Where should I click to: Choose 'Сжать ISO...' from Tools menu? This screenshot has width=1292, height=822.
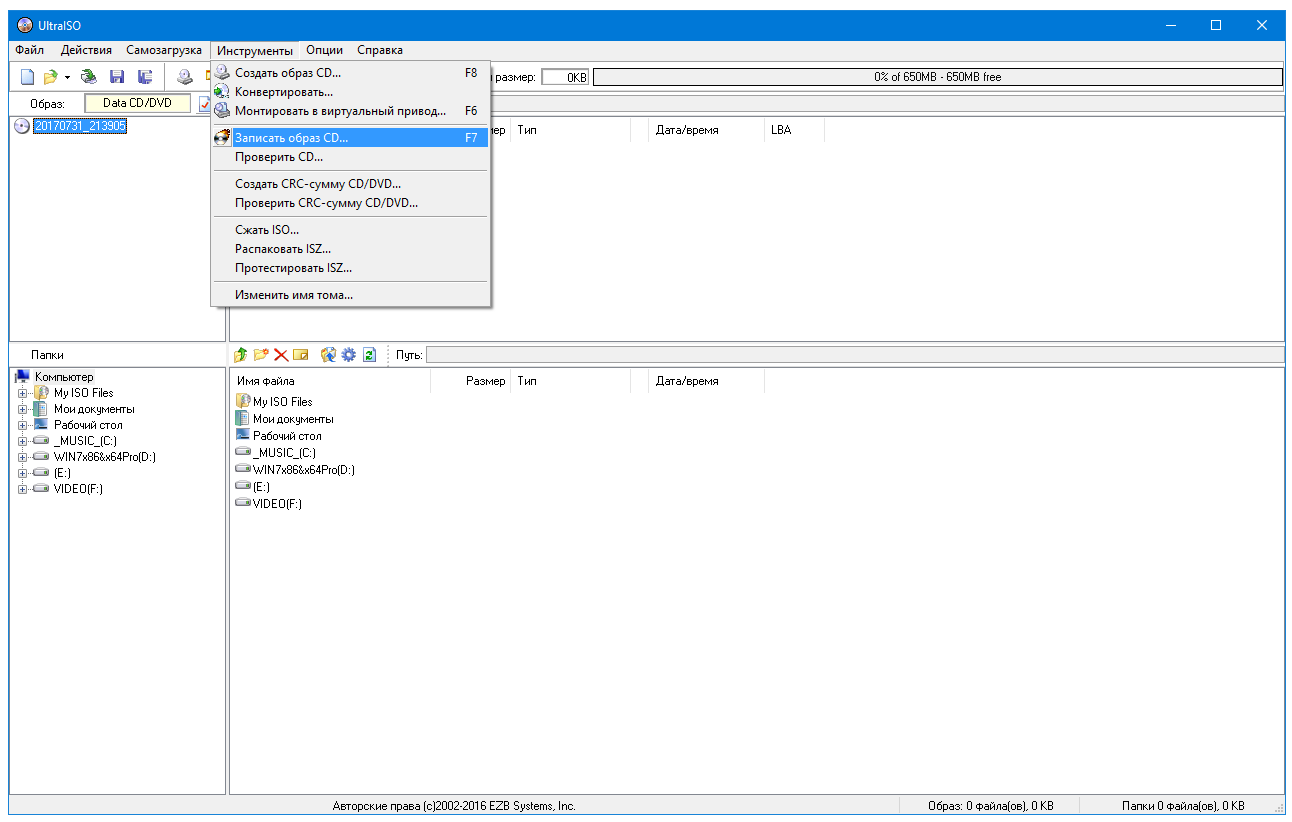pyautogui.click(x=266, y=230)
